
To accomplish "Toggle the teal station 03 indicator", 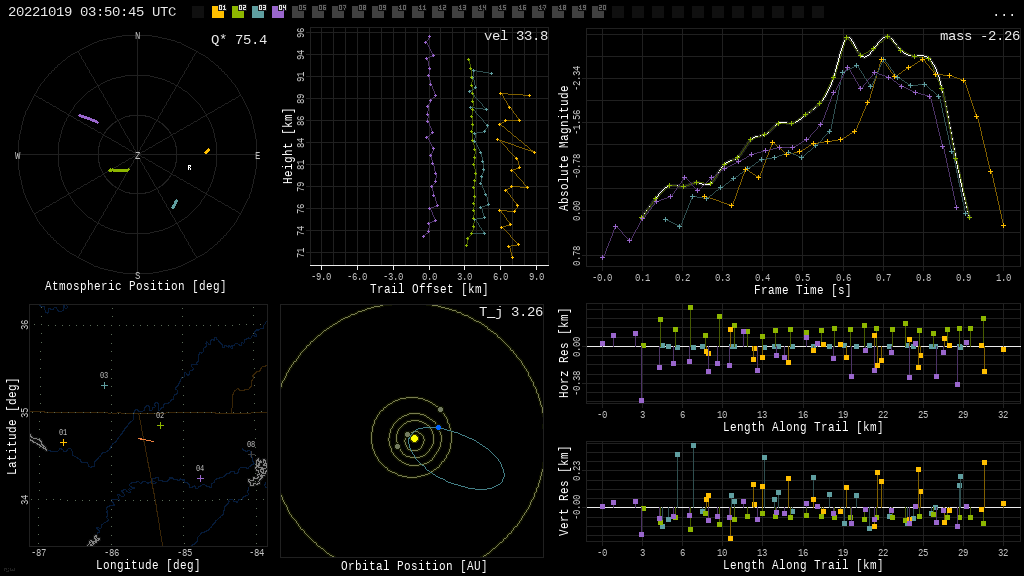I will tap(258, 12).
